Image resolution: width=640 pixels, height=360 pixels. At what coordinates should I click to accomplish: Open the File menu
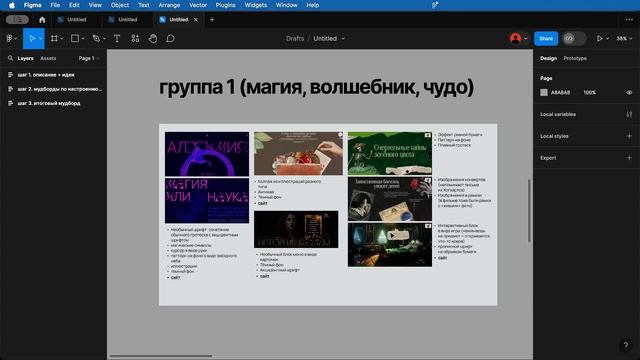click(x=55, y=5)
